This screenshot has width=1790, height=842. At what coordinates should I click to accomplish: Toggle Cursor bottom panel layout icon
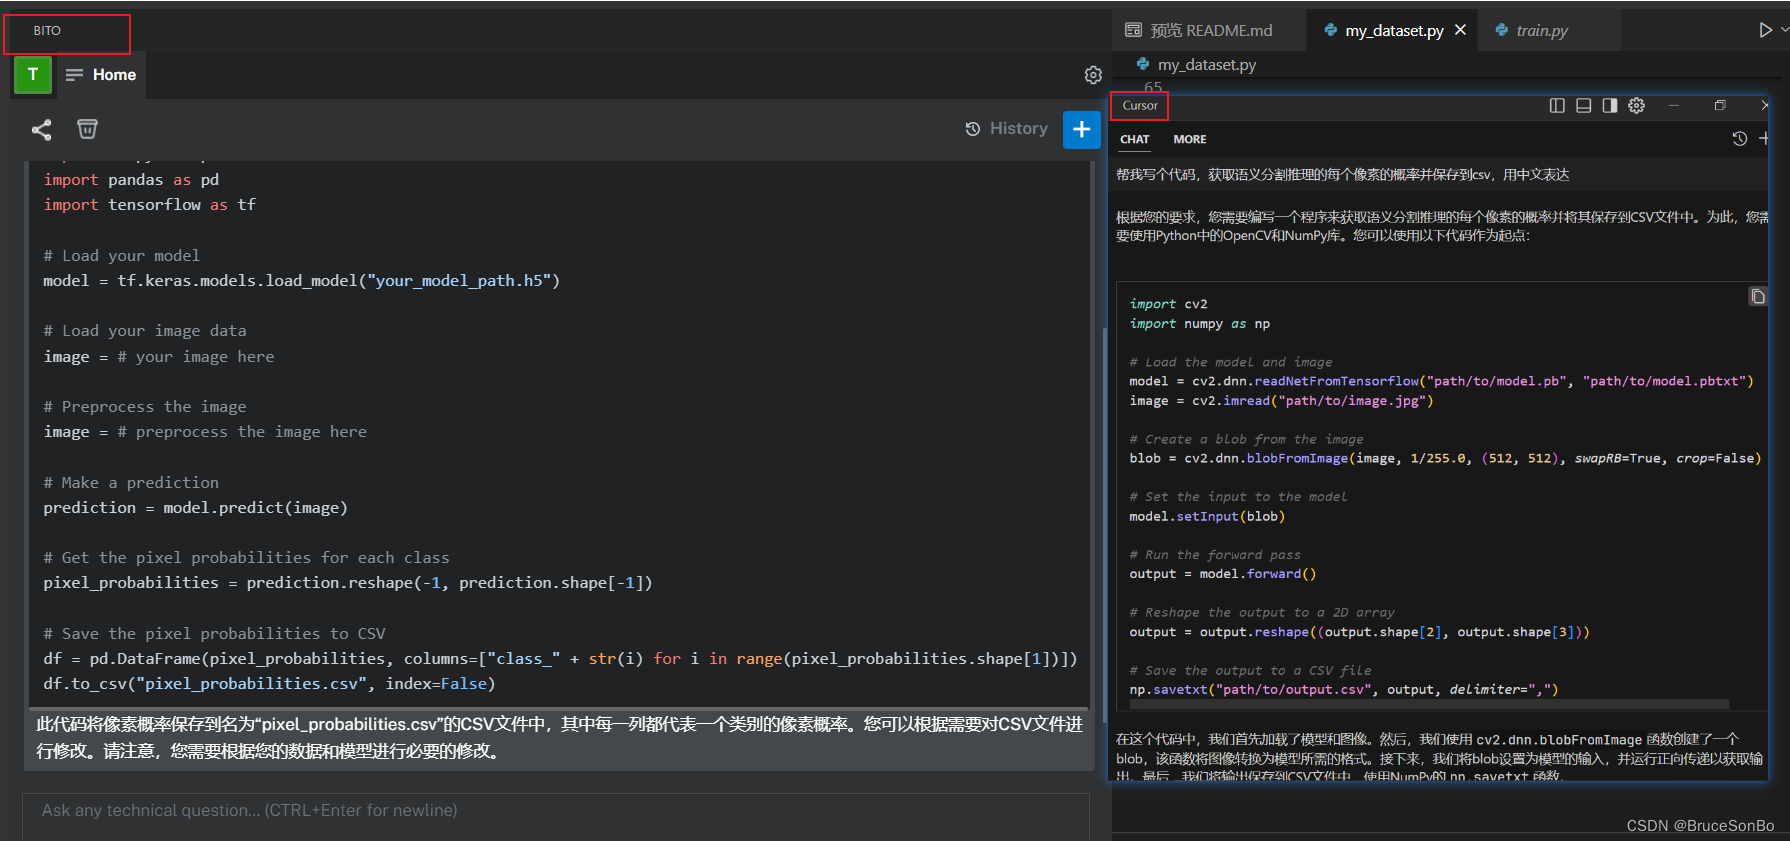(x=1584, y=105)
